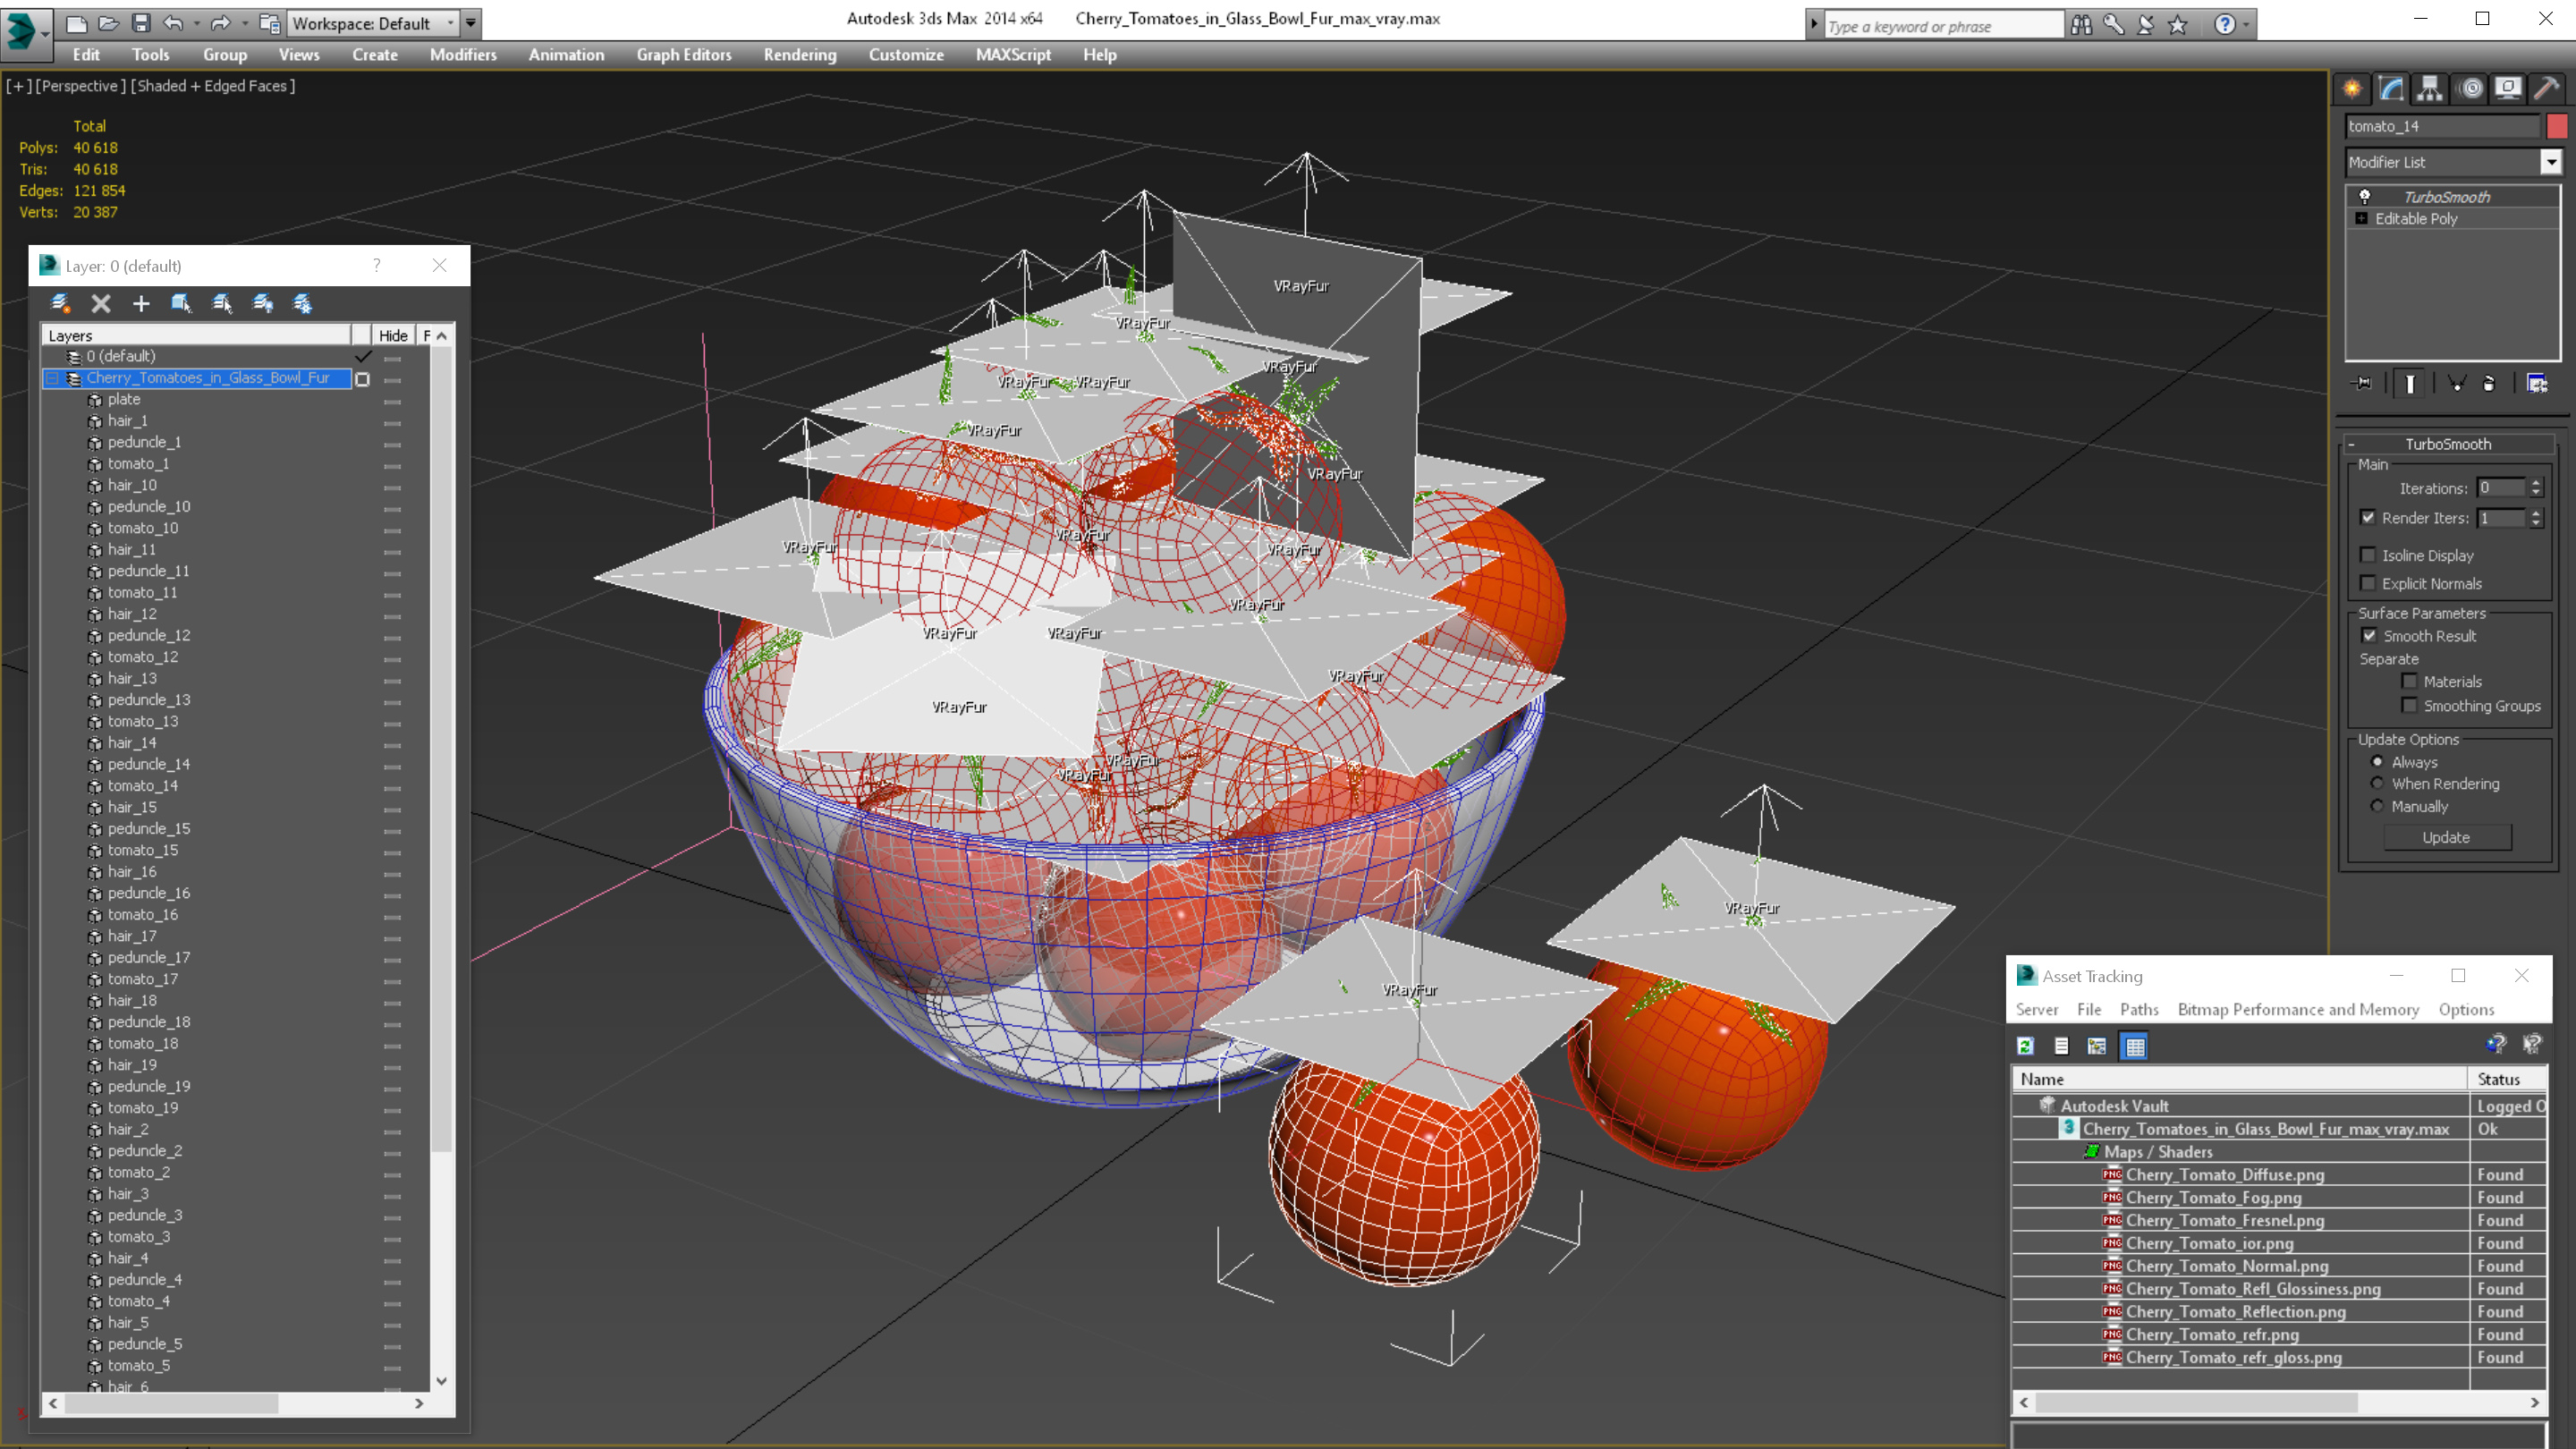Click the Create New Layer icon in Layer dialog
This screenshot has height=1449, width=2576.
pos(60,303)
